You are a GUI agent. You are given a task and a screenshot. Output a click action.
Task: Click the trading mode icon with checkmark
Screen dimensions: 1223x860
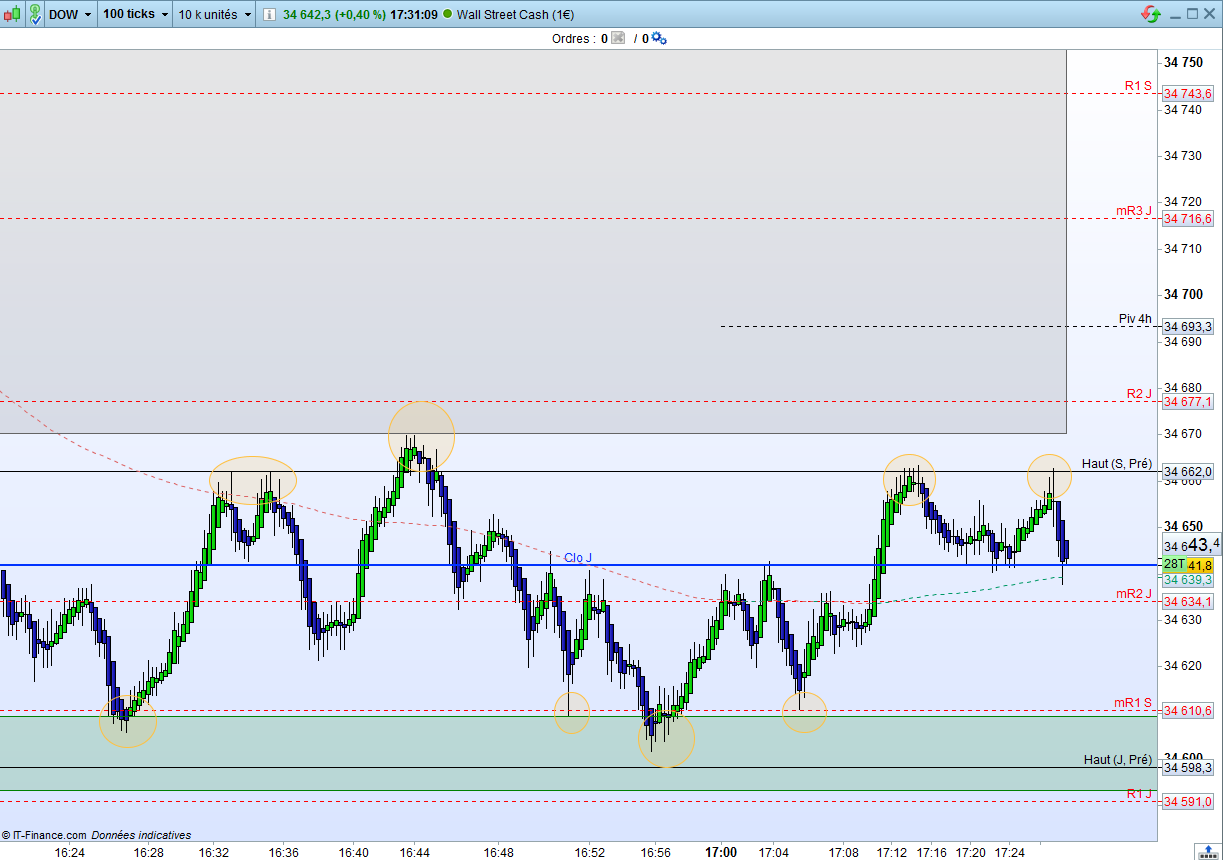(35, 14)
